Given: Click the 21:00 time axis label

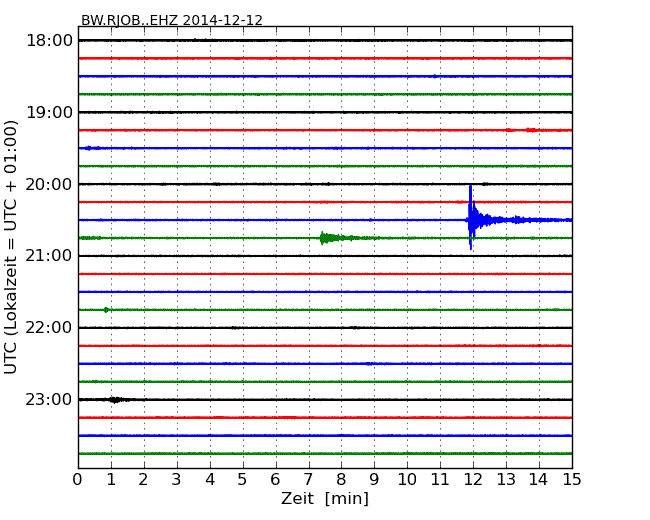Looking at the screenshot, I should (49, 256).
